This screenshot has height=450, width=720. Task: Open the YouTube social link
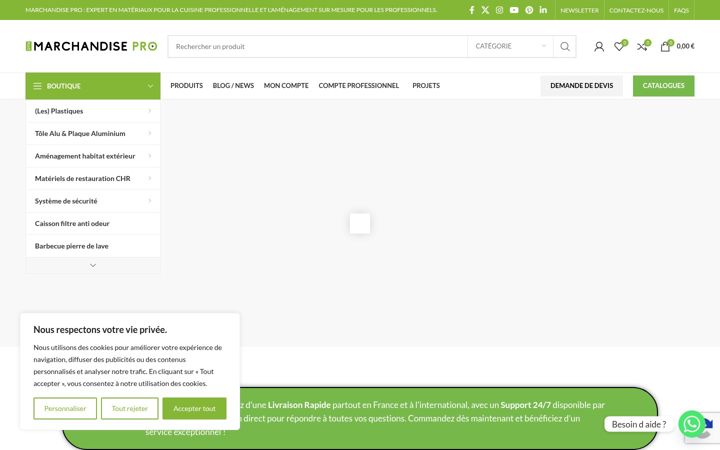(x=514, y=10)
